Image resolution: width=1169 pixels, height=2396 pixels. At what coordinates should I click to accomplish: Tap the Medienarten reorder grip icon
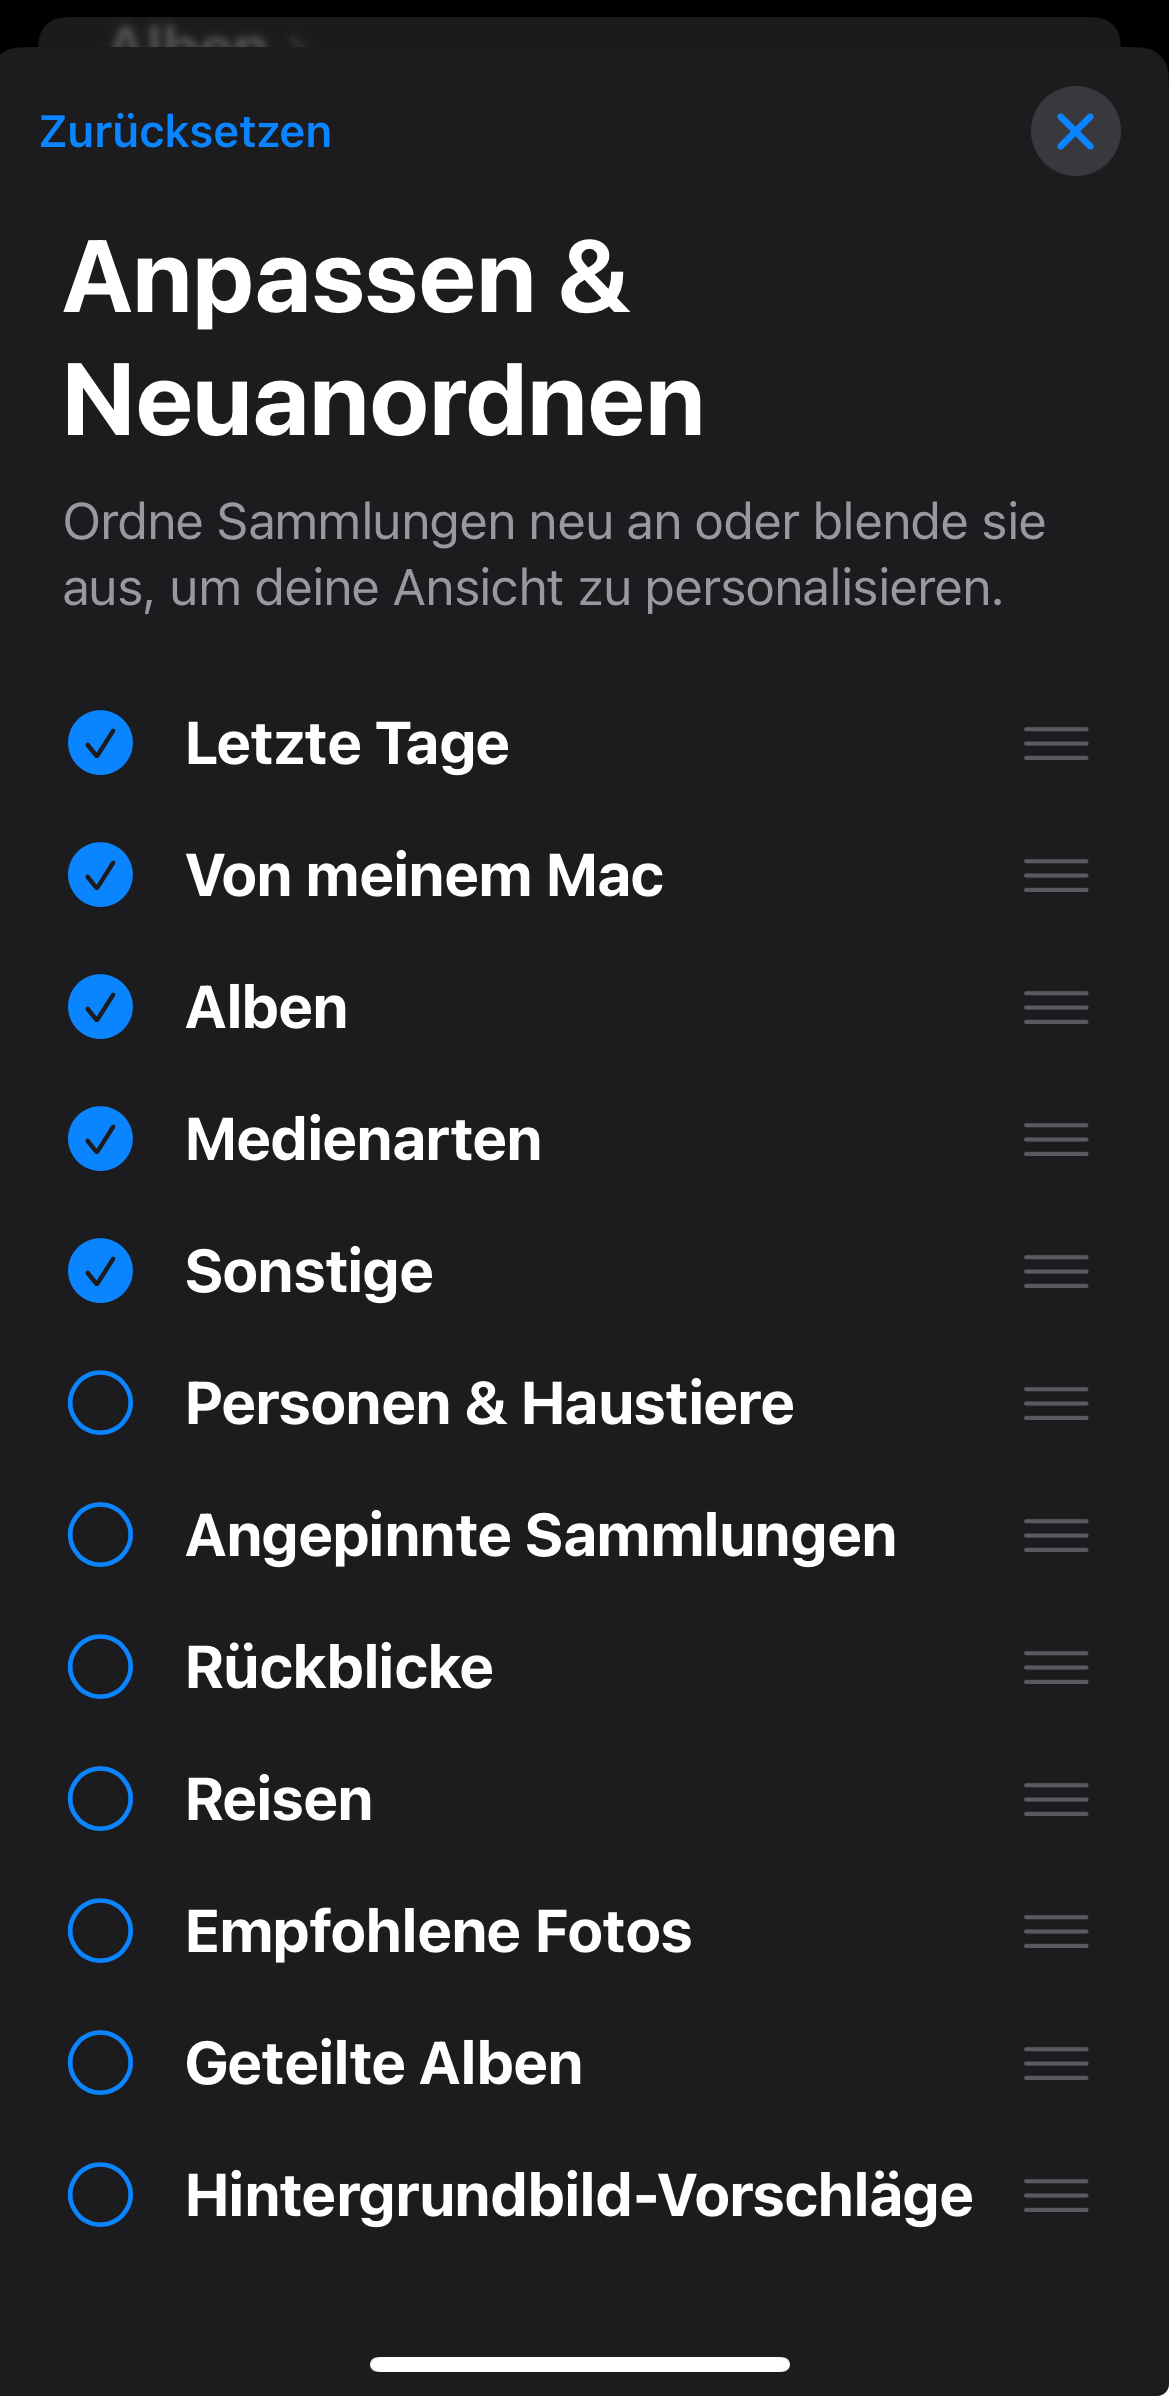pos(1056,1139)
